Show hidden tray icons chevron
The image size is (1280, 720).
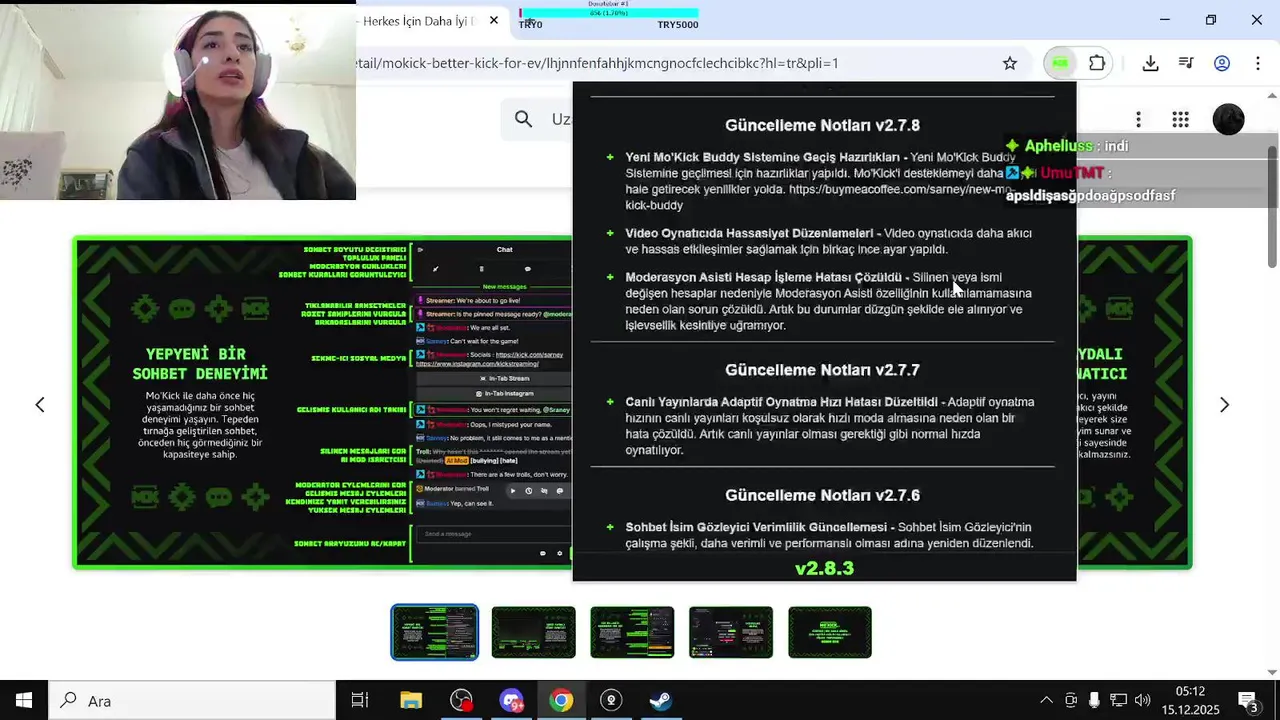(1046, 700)
